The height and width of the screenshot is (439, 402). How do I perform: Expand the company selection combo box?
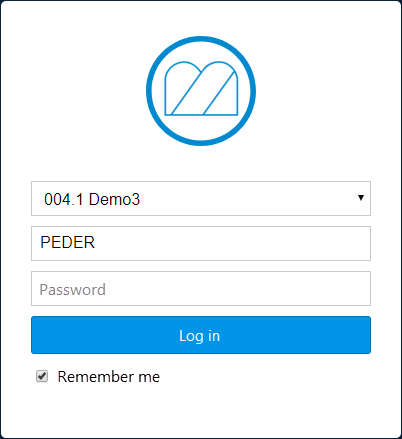coord(201,199)
